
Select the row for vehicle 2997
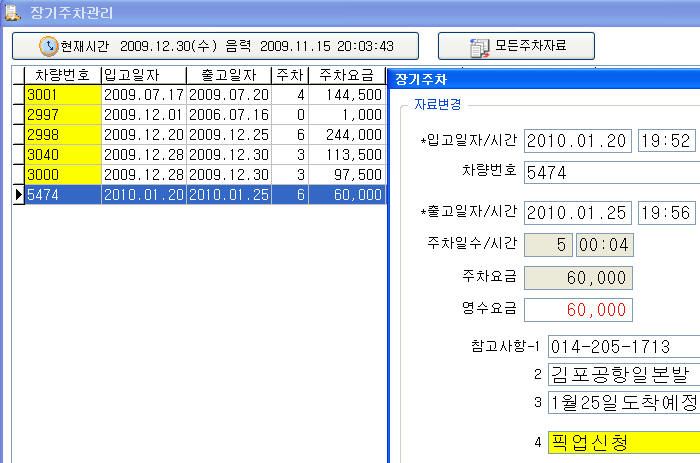(x=200, y=115)
